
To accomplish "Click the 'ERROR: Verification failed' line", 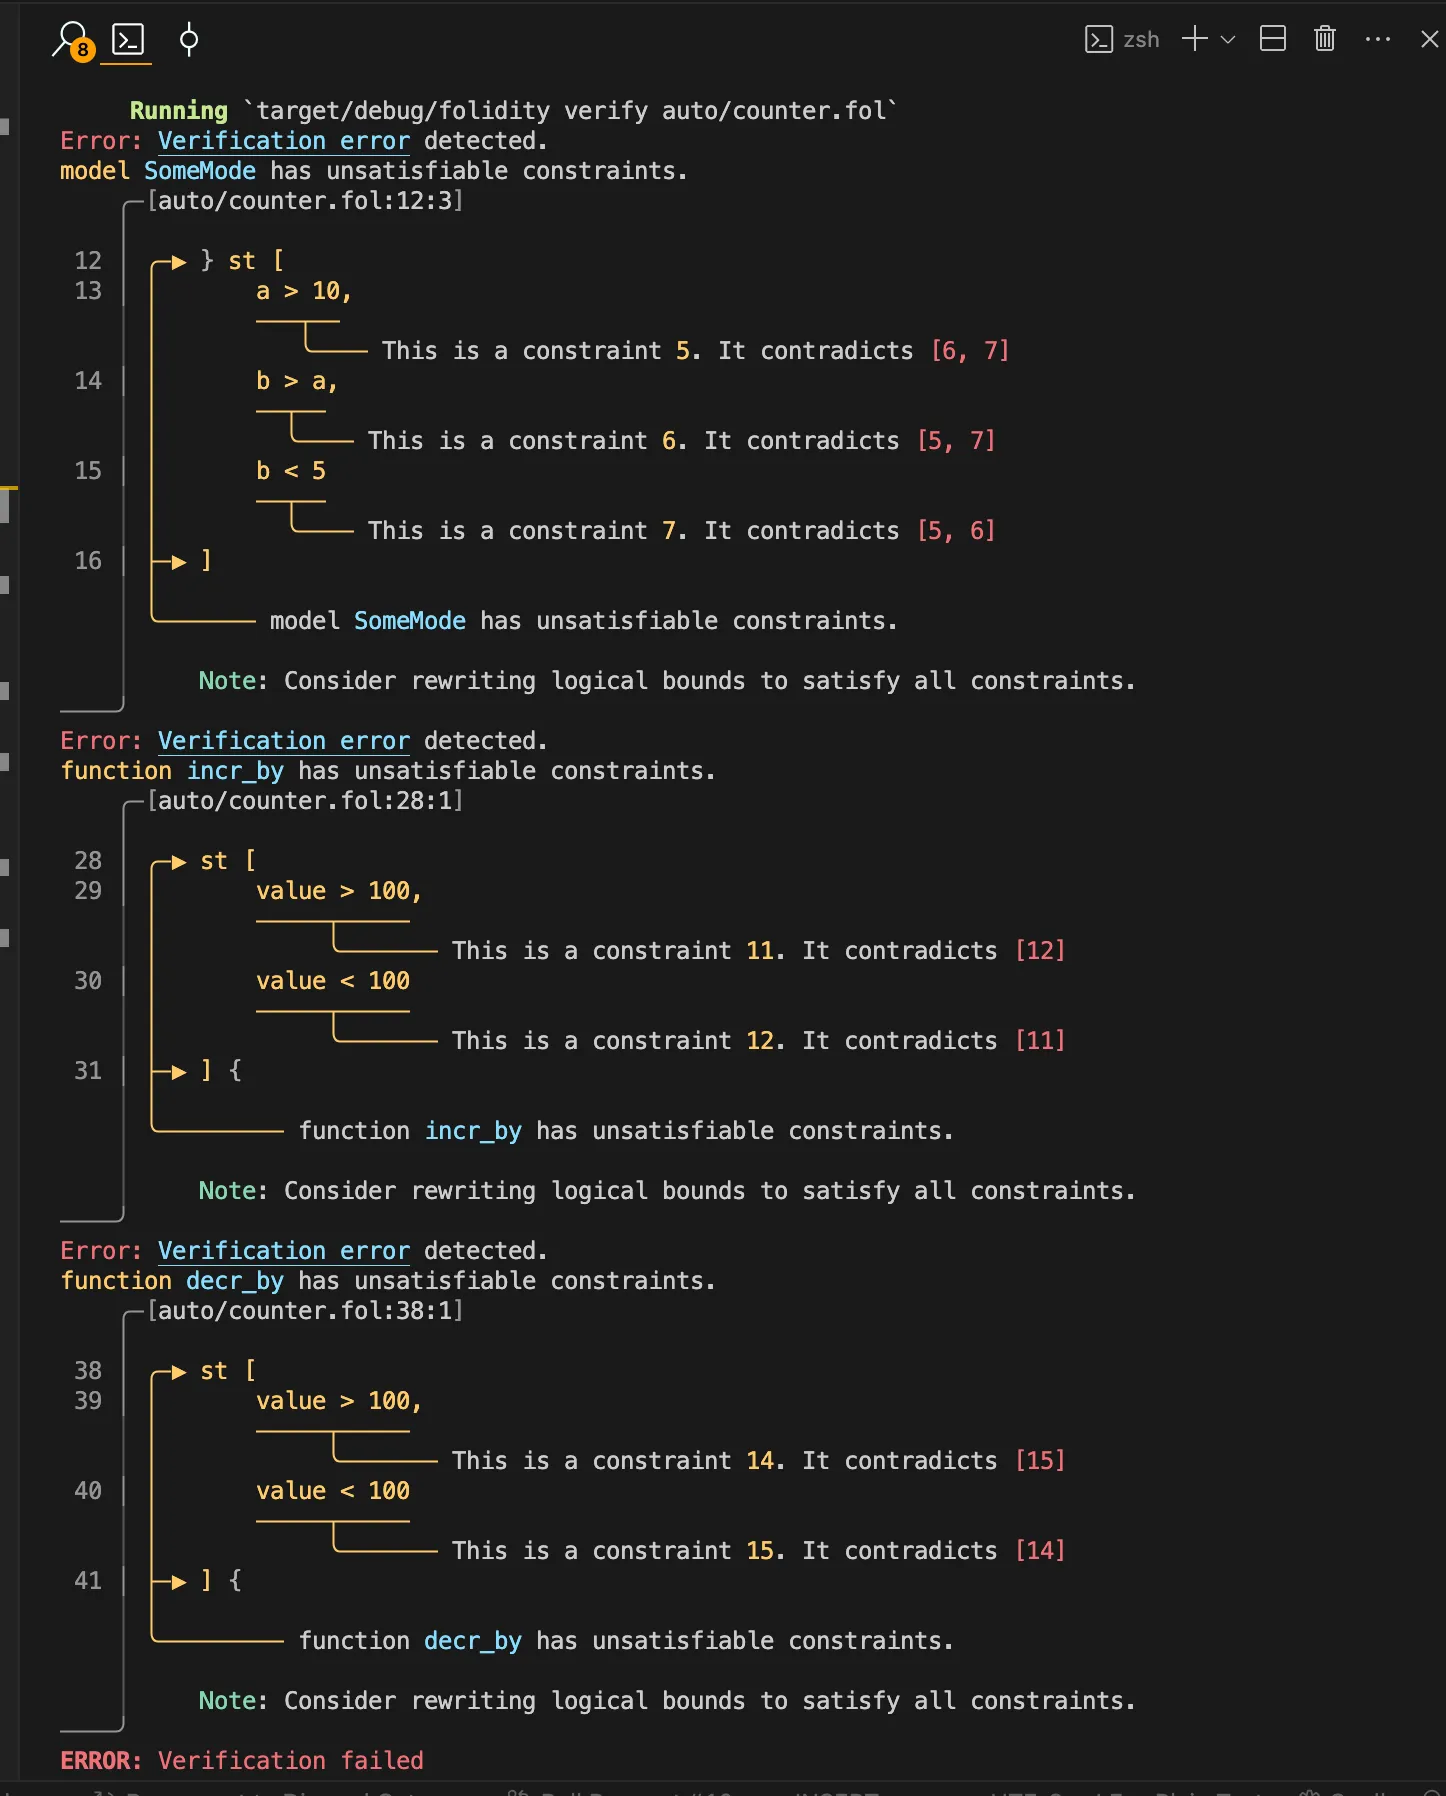I will (242, 1761).
